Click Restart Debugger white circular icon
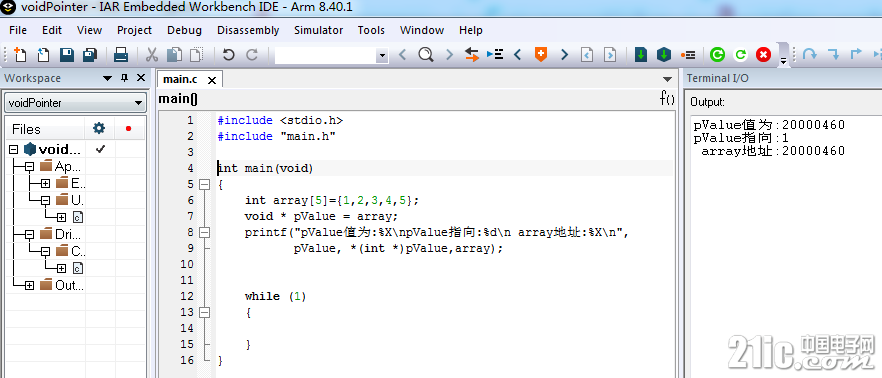Image resolution: width=882 pixels, height=378 pixels. pos(740,55)
